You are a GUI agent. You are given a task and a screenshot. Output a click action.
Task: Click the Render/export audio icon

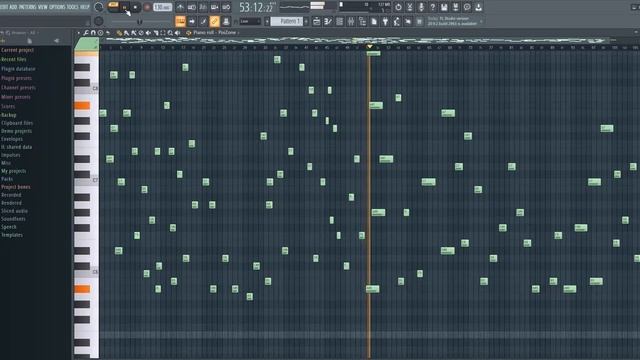(x=456, y=7)
